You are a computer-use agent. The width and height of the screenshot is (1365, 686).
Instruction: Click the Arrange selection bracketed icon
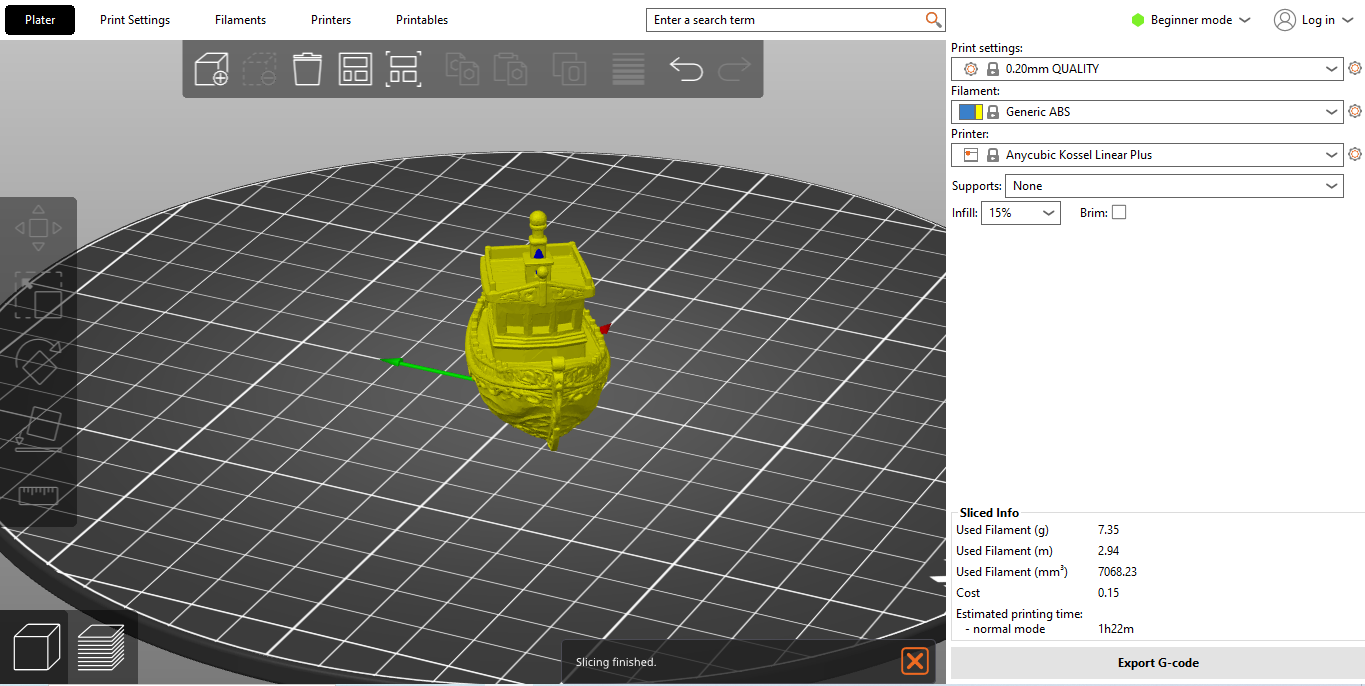[x=403, y=69]
